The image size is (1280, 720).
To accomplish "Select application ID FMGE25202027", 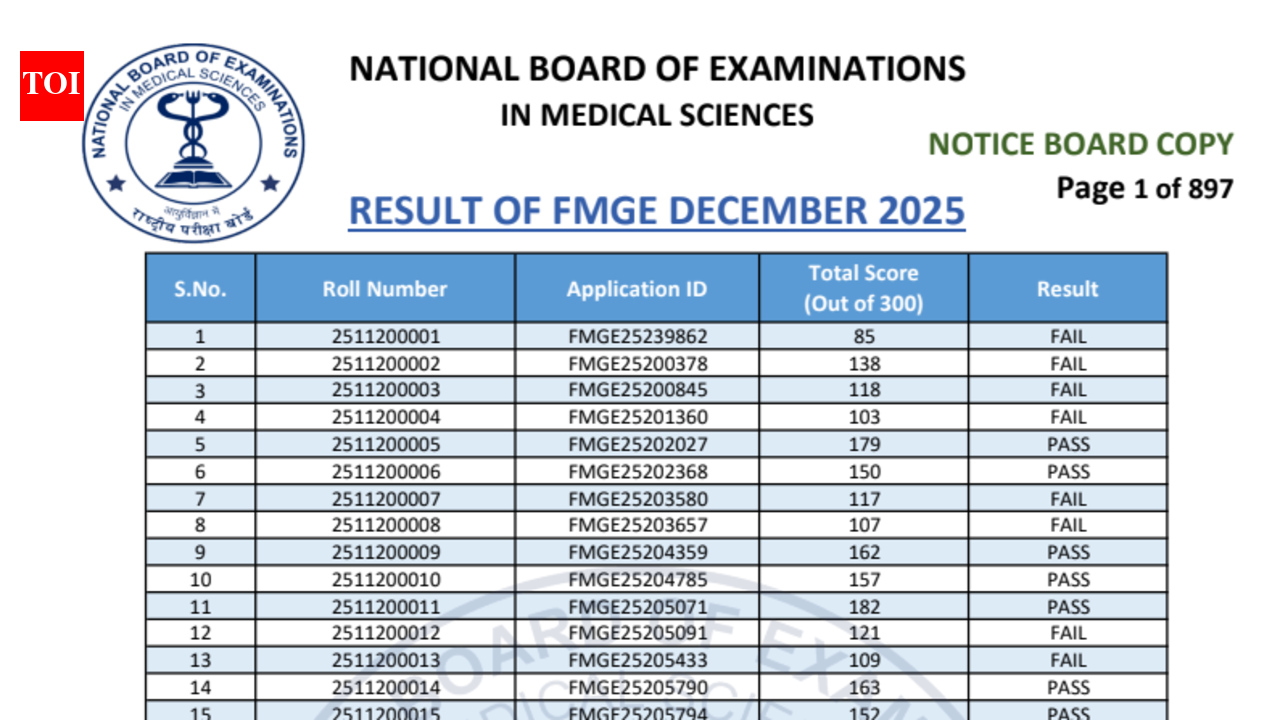I will (x=637, y=444).
